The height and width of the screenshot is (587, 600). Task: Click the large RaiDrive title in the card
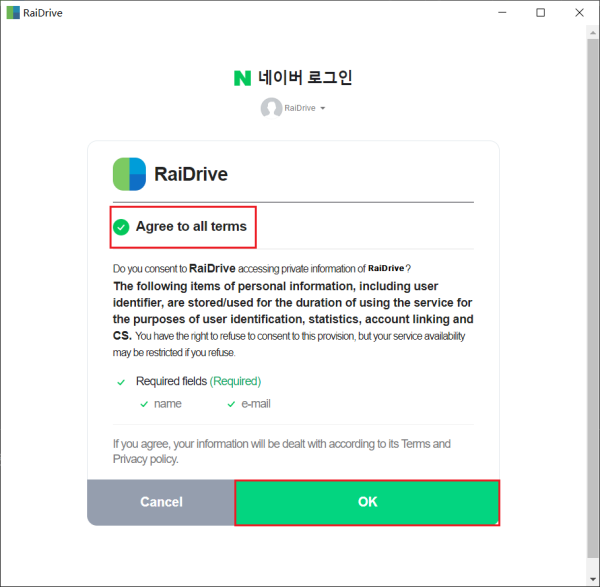click(191, 174)
